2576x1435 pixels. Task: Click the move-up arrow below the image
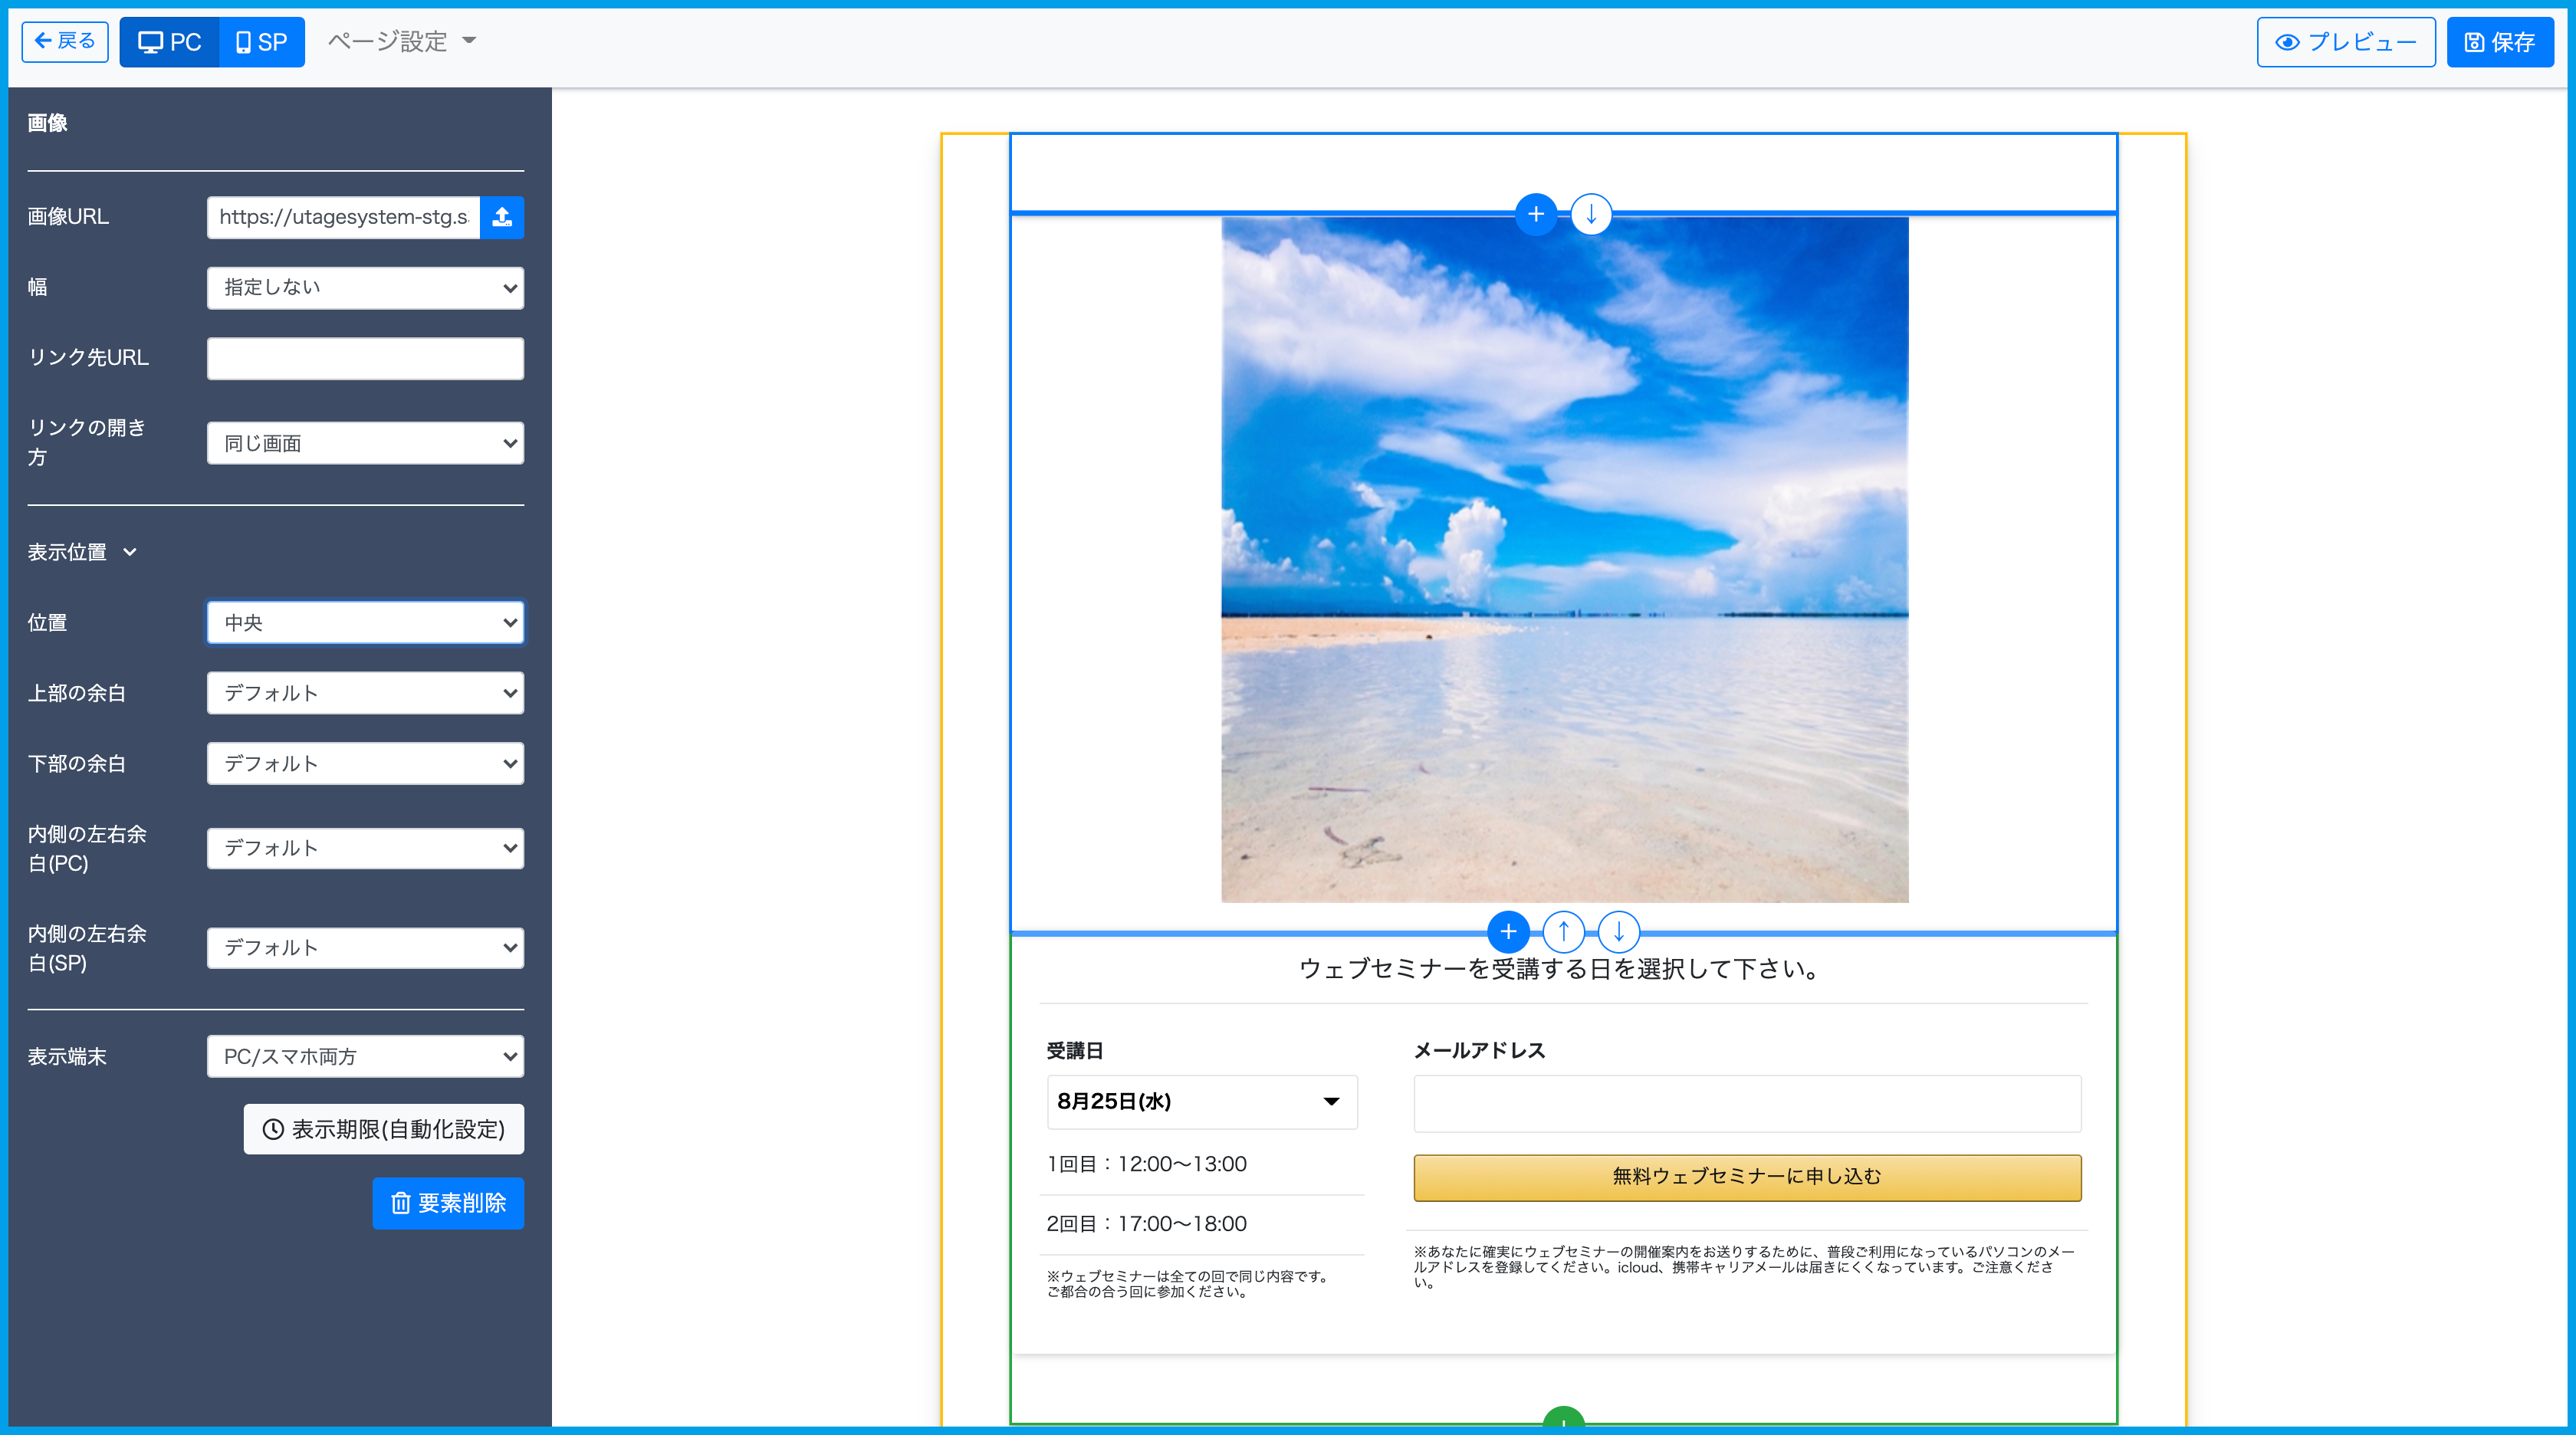coord(1564,932)
